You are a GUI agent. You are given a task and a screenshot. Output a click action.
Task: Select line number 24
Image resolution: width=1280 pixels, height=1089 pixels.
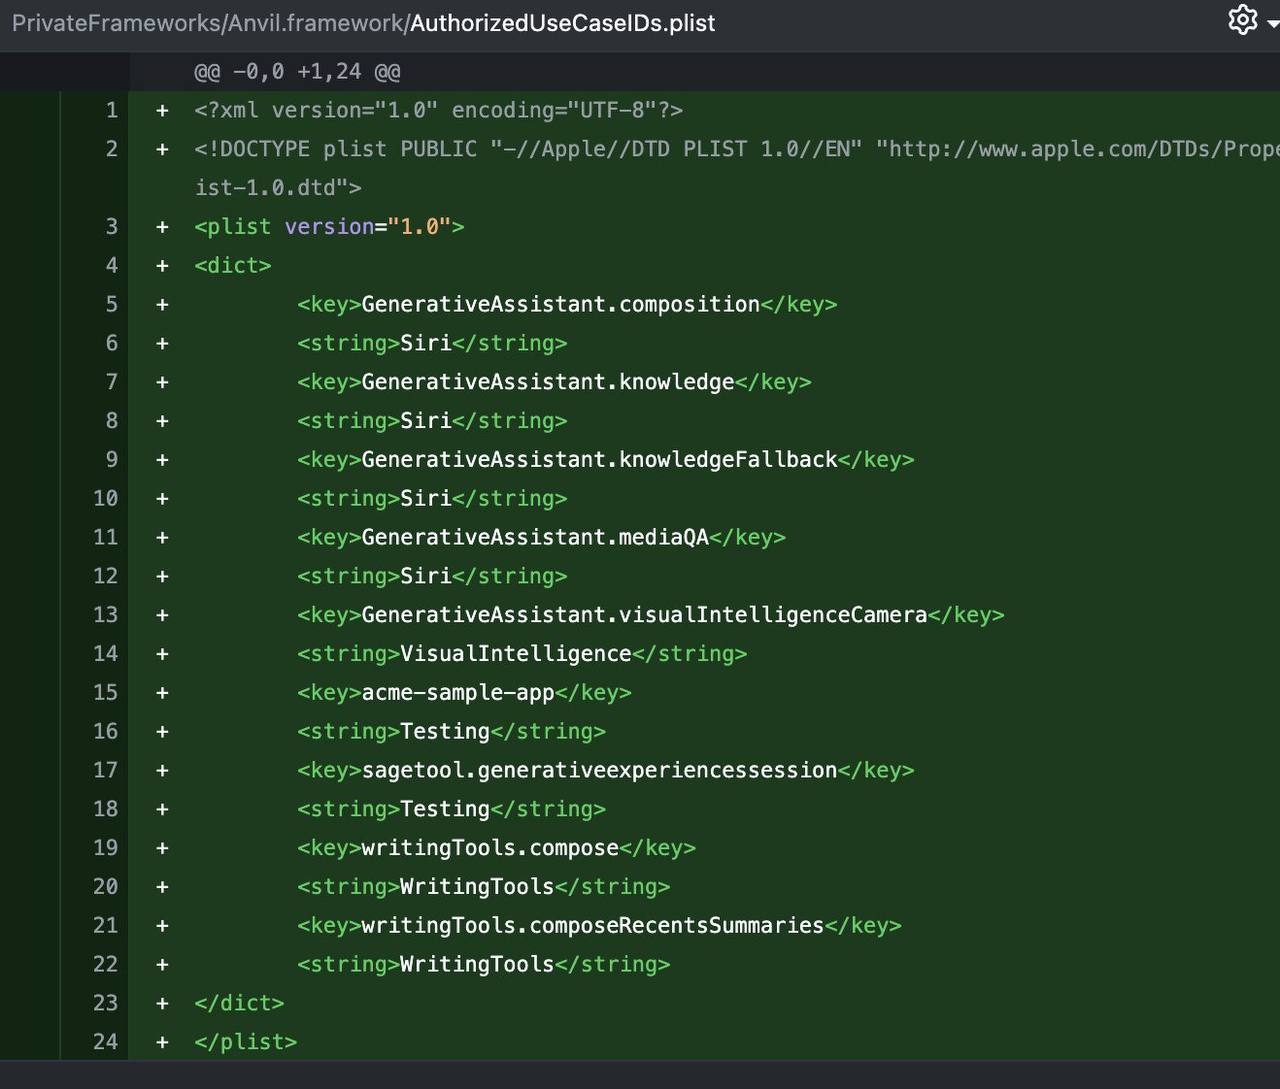pos(105,1042)
